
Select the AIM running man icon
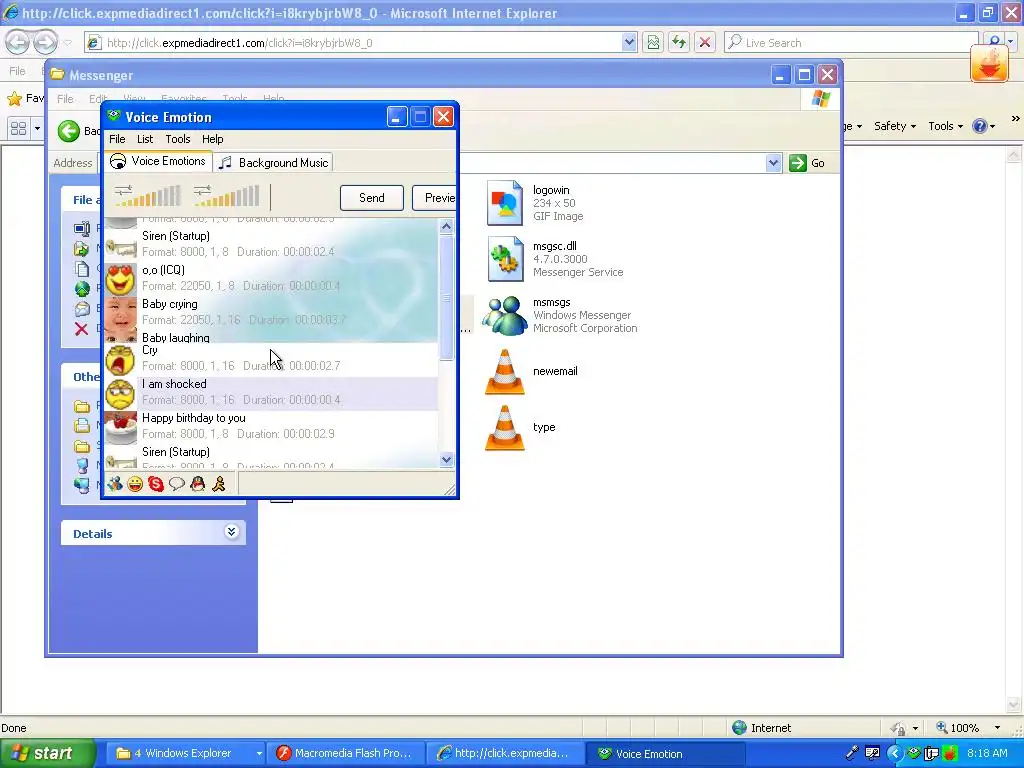click(219, 484)
